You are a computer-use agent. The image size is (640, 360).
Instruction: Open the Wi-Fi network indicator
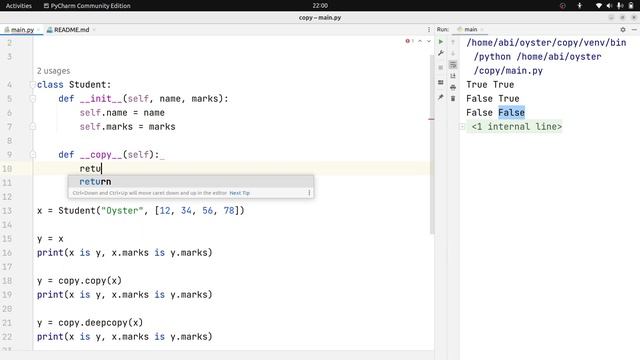599,6
